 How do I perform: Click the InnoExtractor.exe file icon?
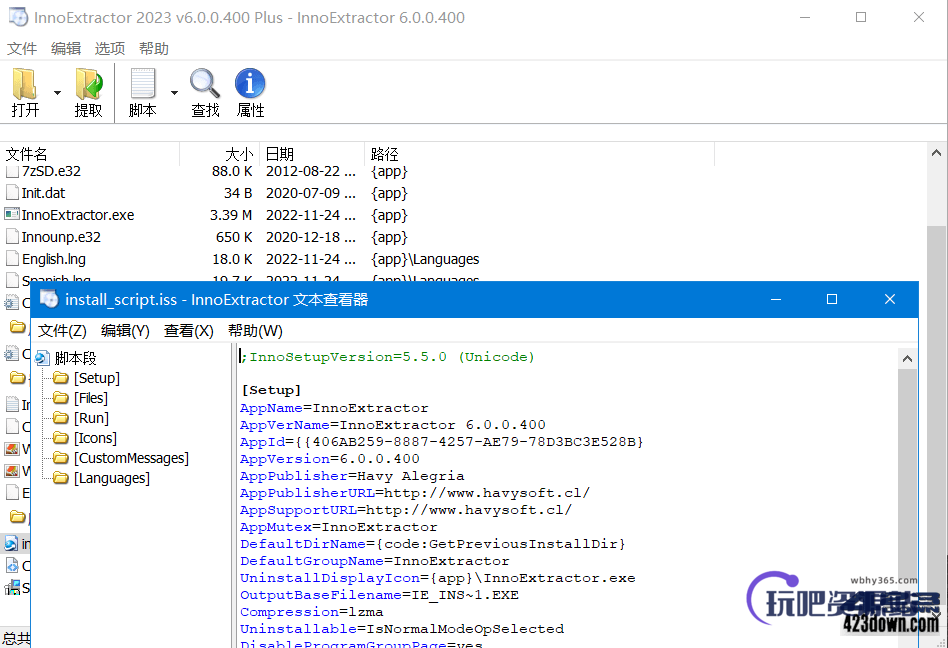[12, 215]
